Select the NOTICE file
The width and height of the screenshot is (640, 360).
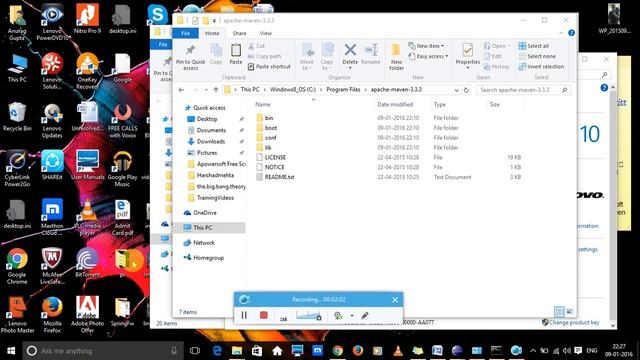point(274,167)
